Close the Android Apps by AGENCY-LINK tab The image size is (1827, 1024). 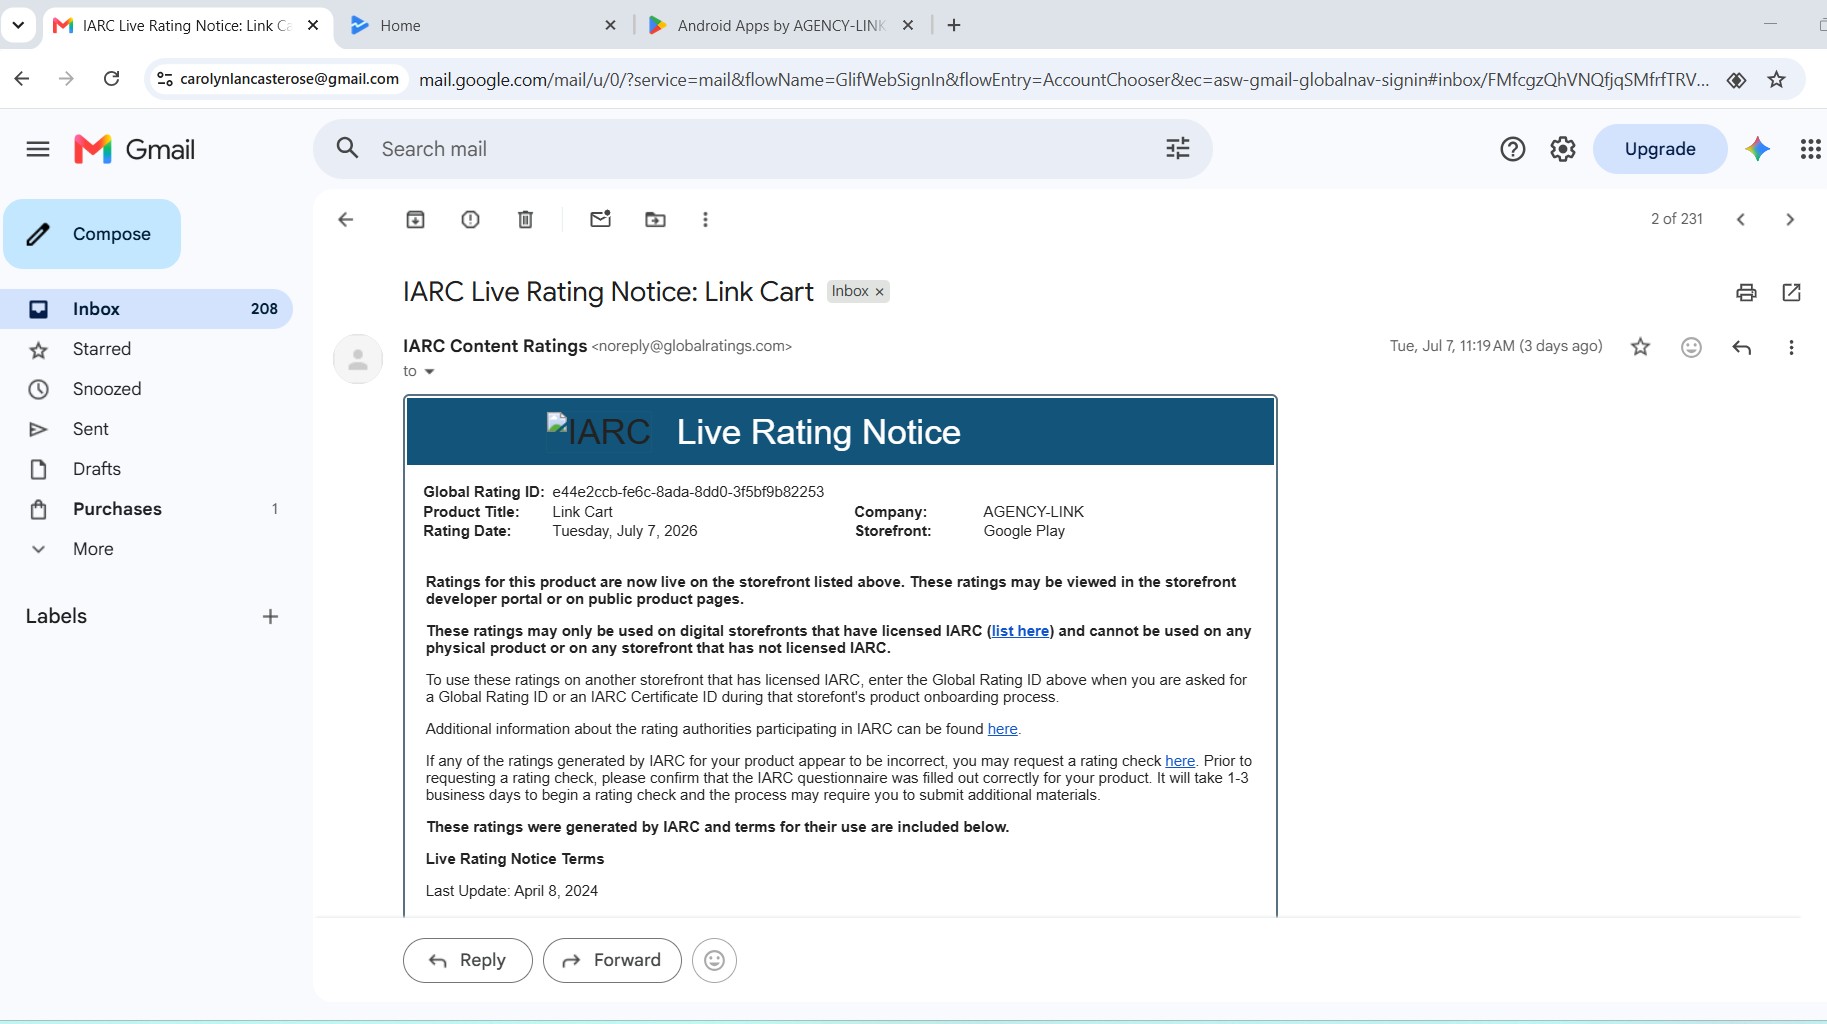908,25
